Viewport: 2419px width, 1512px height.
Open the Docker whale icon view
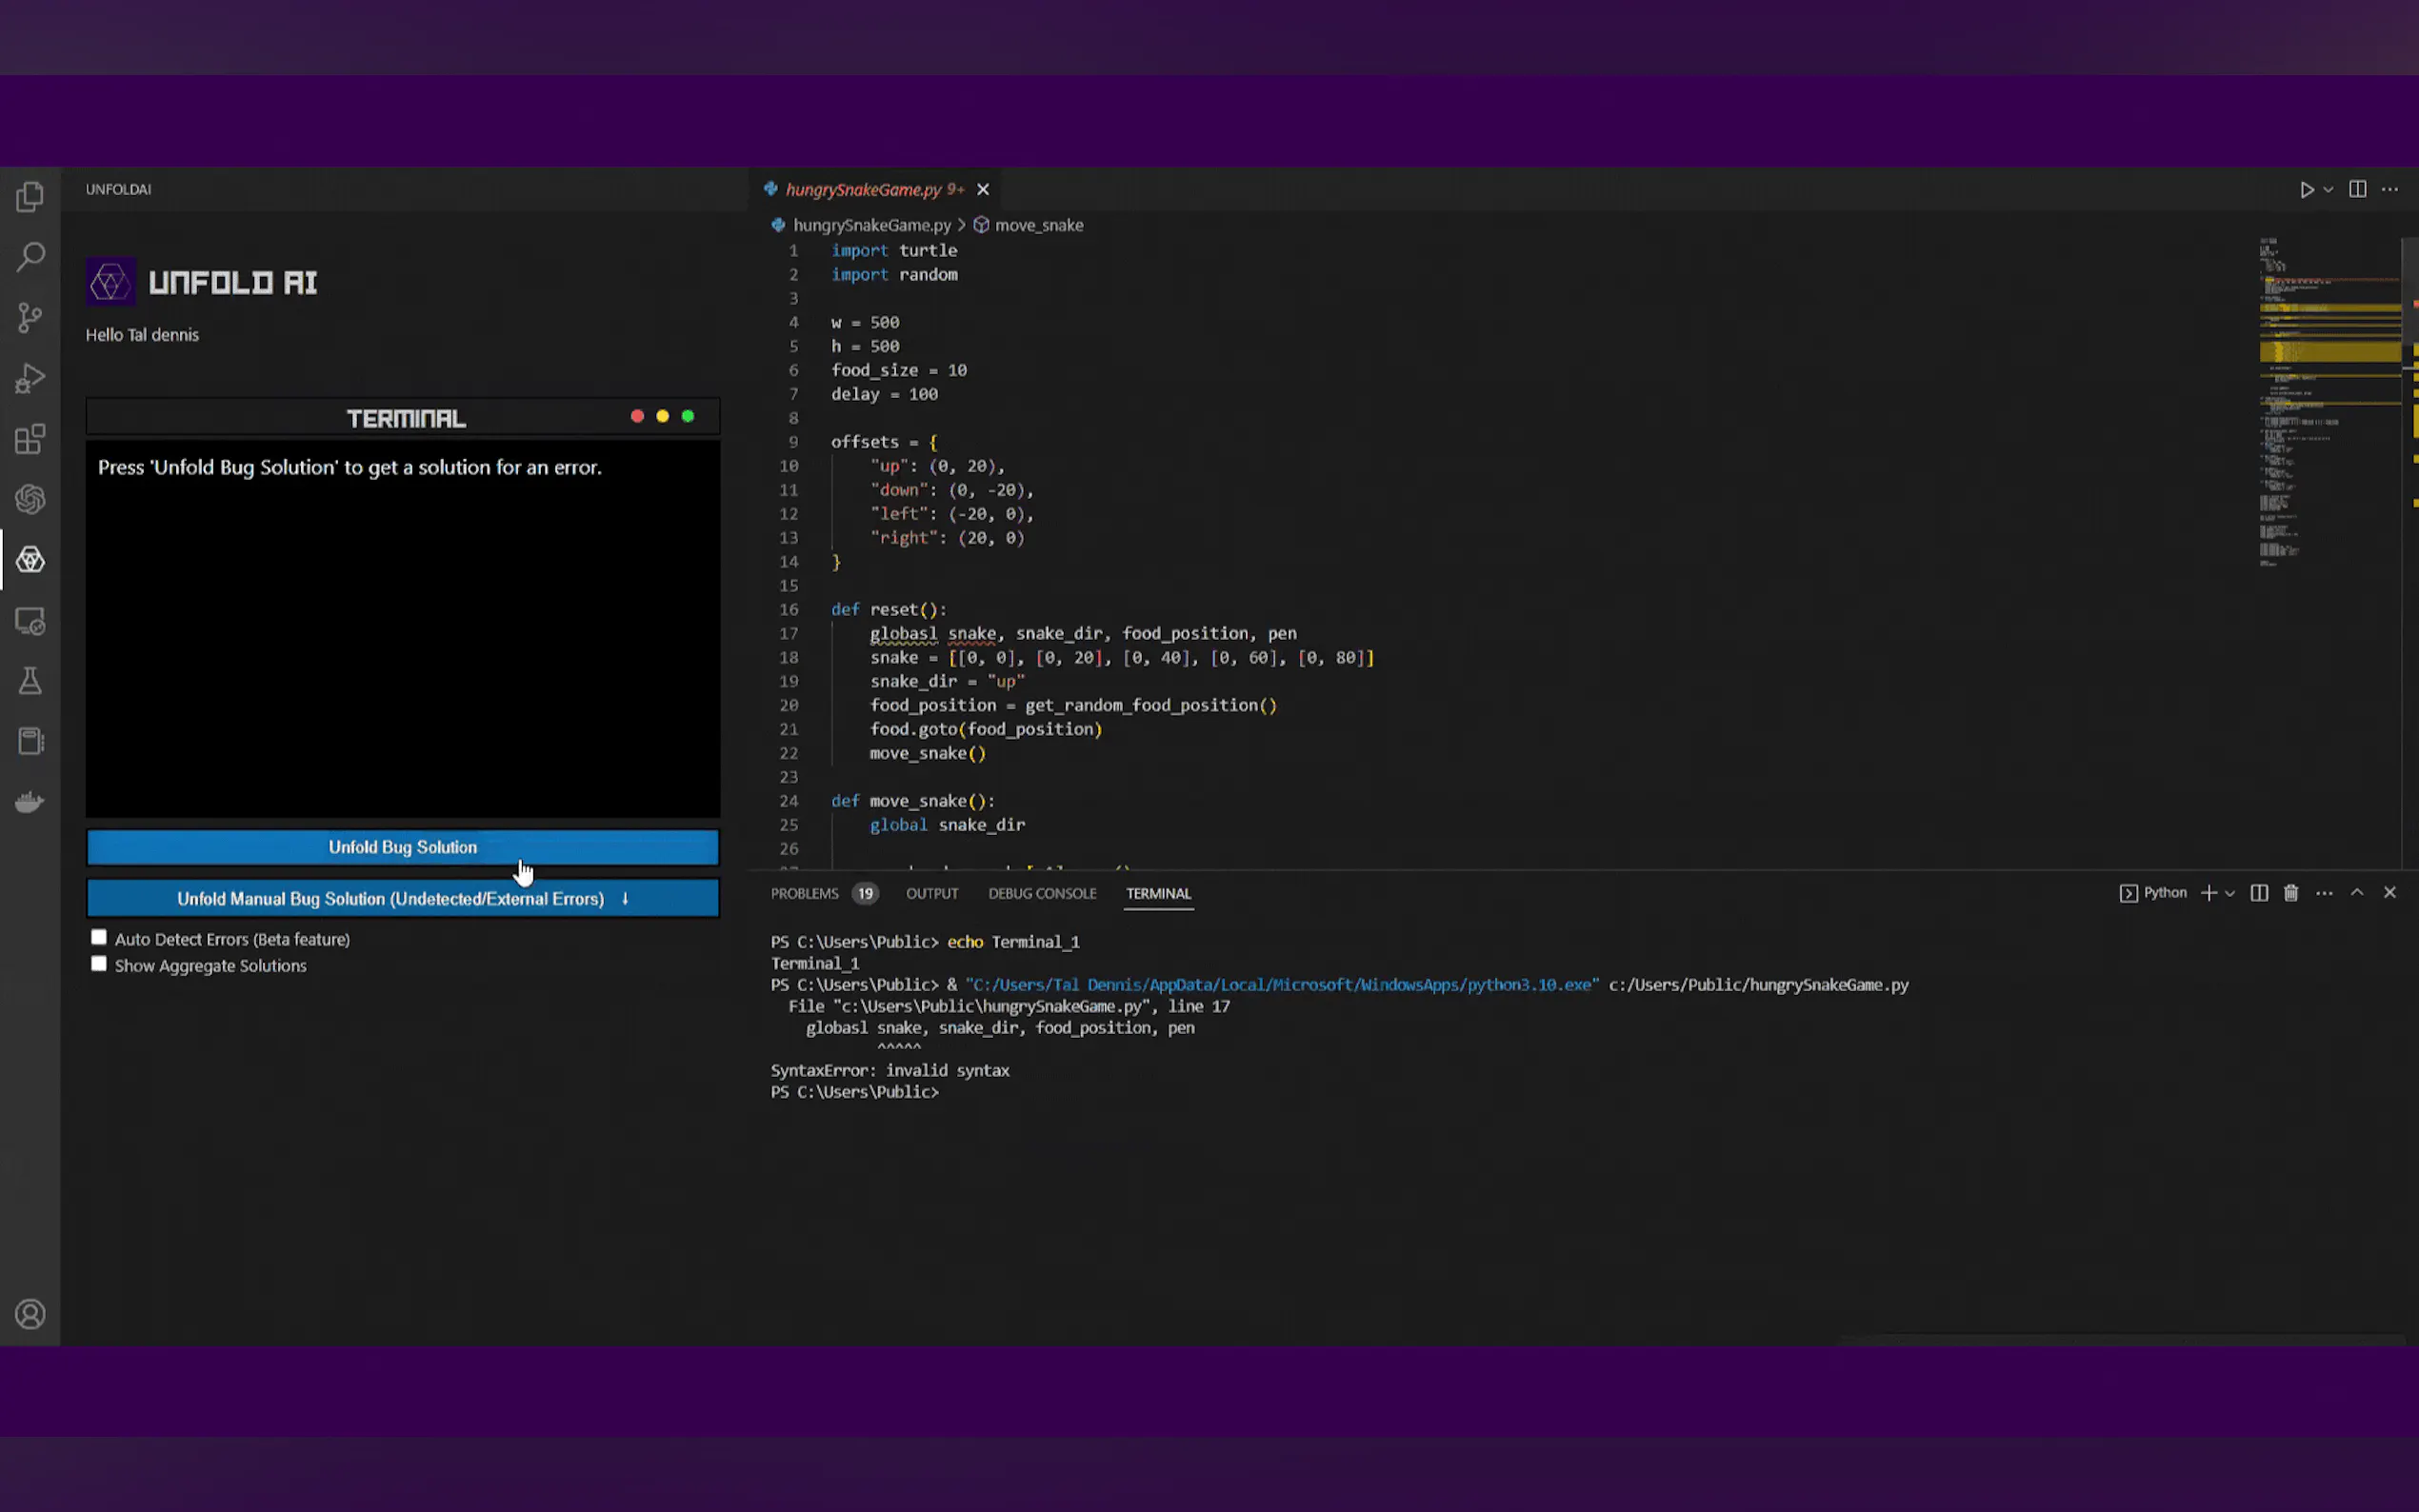30,802
